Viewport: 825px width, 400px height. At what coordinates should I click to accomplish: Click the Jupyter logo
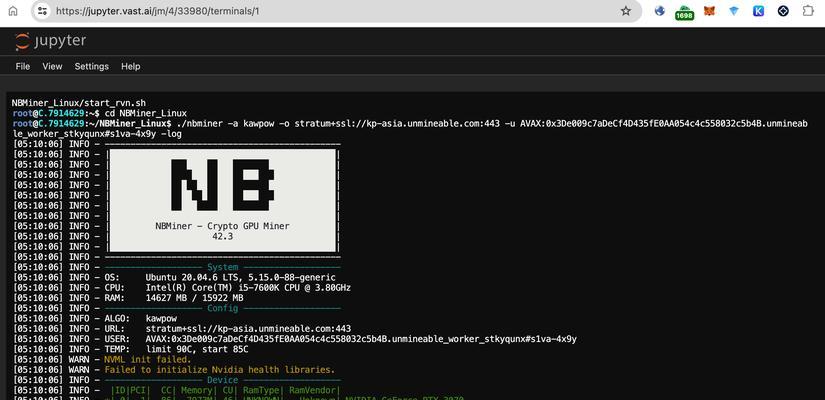pos(51,41)
